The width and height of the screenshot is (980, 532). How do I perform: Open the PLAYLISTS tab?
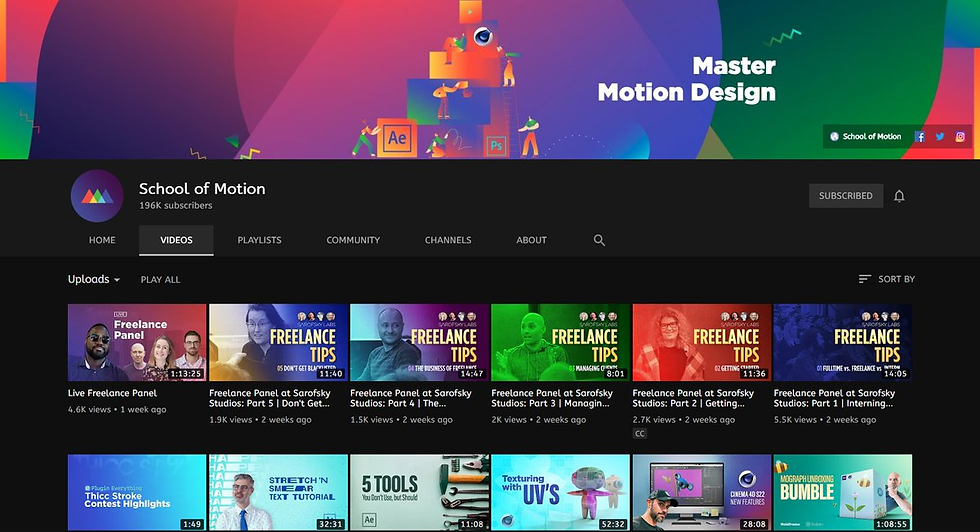click(259, 240)
